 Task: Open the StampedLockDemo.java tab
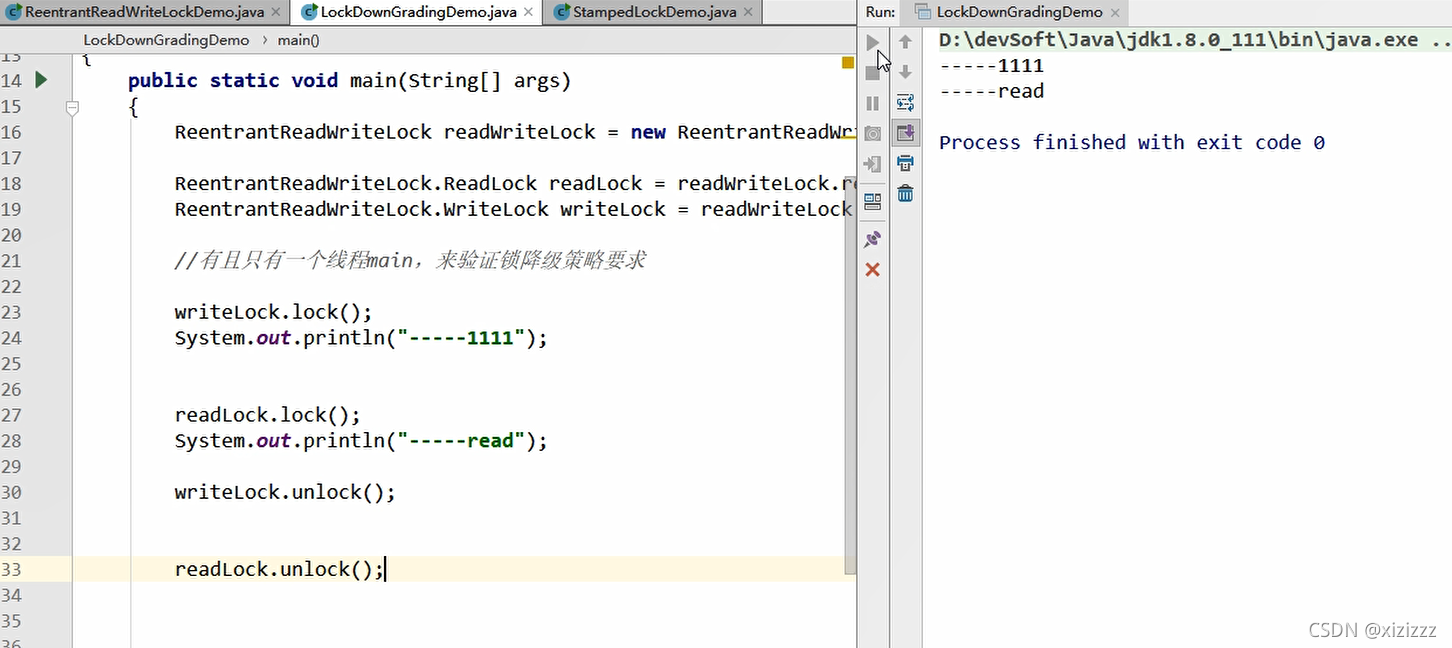pos(655,12)
